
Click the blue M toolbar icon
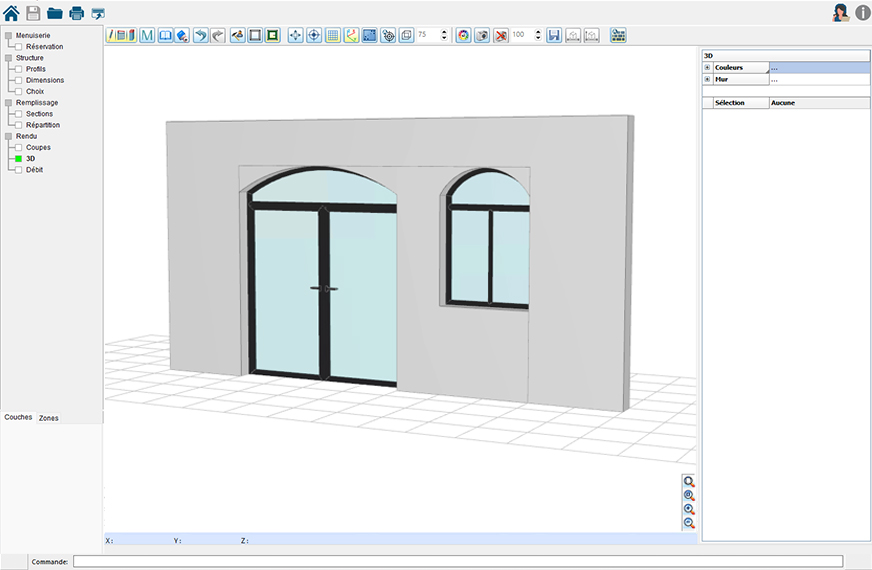coord(147,35)
